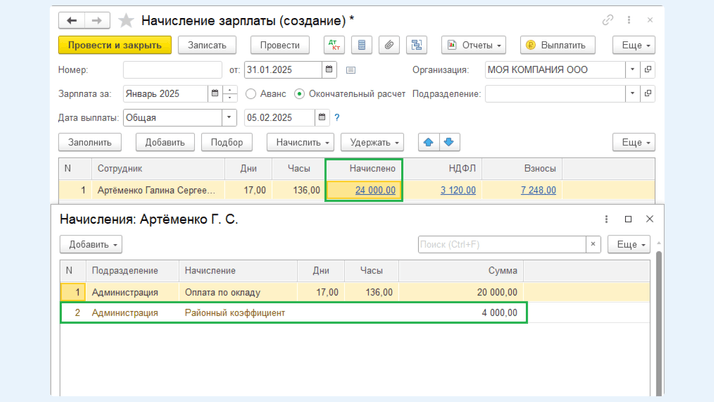
Task: Expand the Организация dropdown list
Action: click(632, 70)
